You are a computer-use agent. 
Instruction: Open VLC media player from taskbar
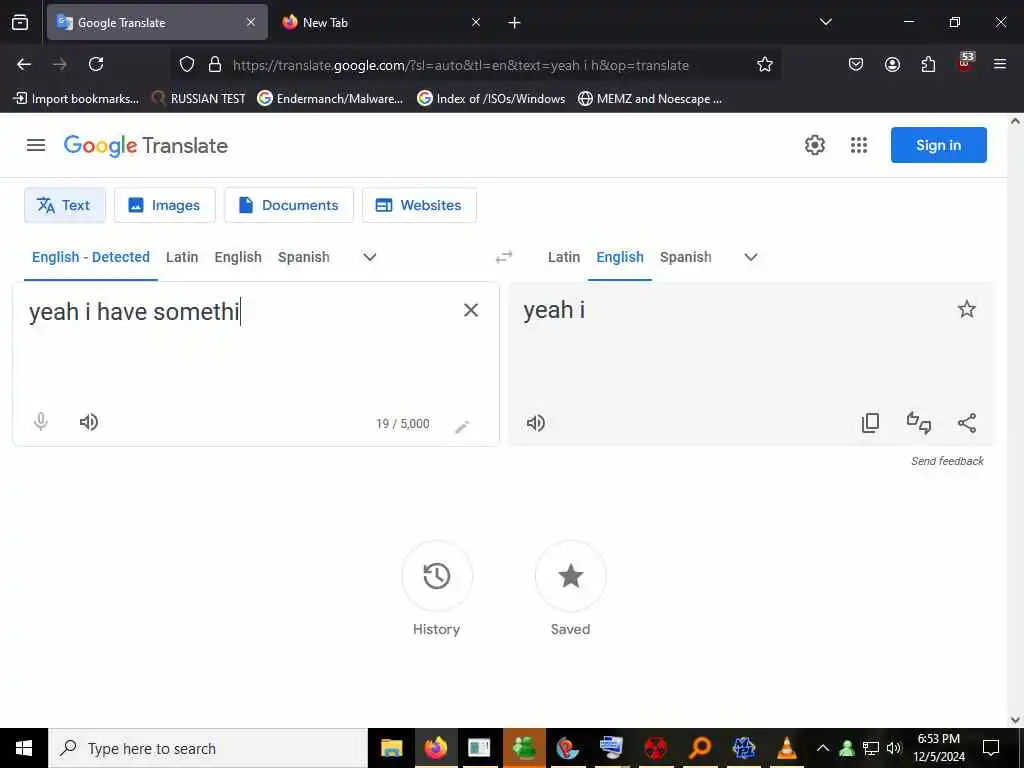coord(787,748)
